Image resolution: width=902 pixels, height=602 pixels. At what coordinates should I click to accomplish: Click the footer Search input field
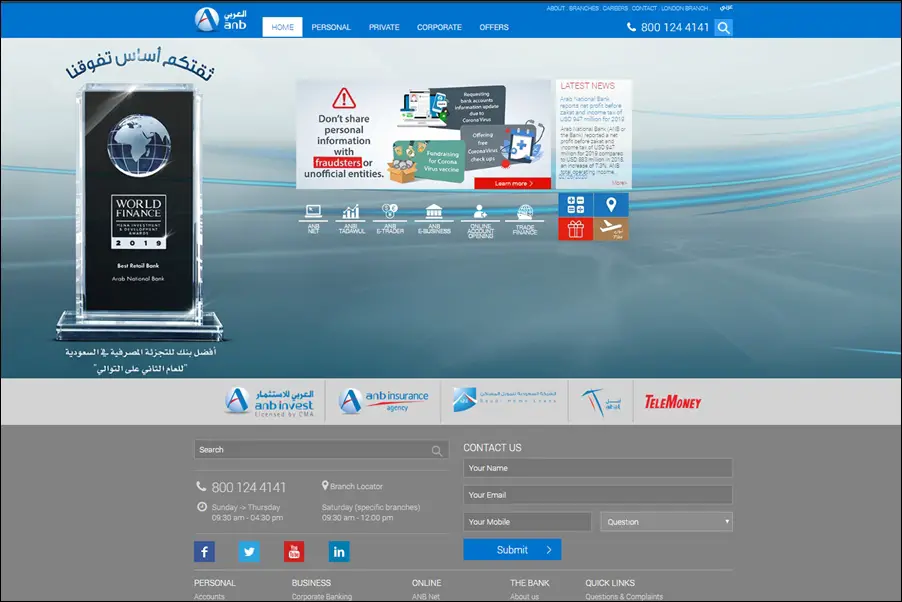[x=321, y=449]
